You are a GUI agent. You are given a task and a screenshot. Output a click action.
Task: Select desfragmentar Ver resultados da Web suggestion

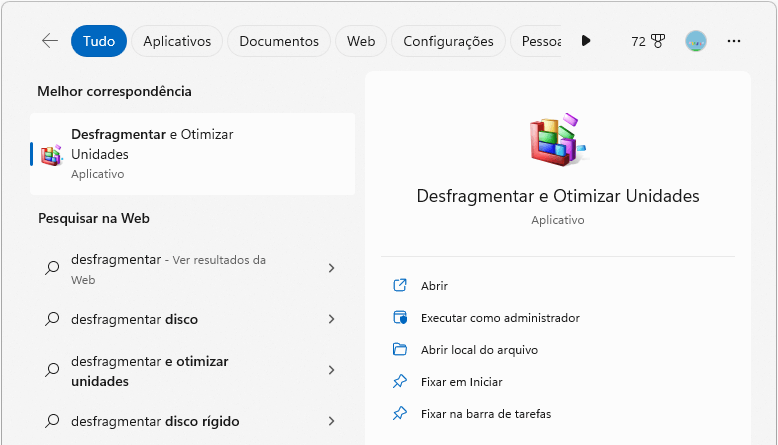click(193, 269)
